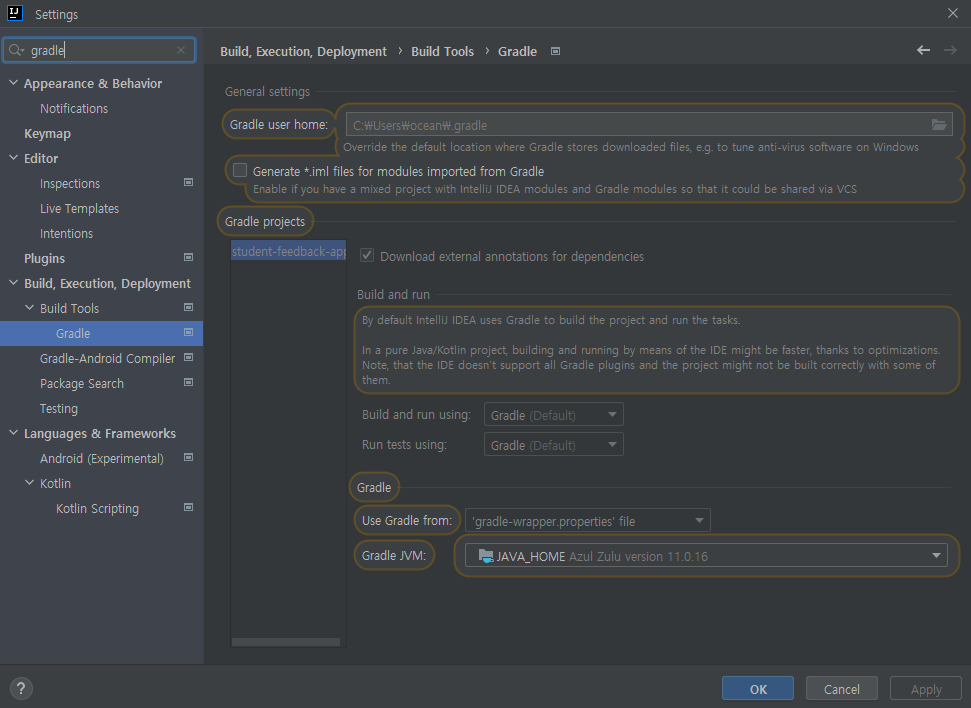The image size is (971, 708).
Task: Click the IntelliJ IDEA logo in title bar
Action: (14, 13)
